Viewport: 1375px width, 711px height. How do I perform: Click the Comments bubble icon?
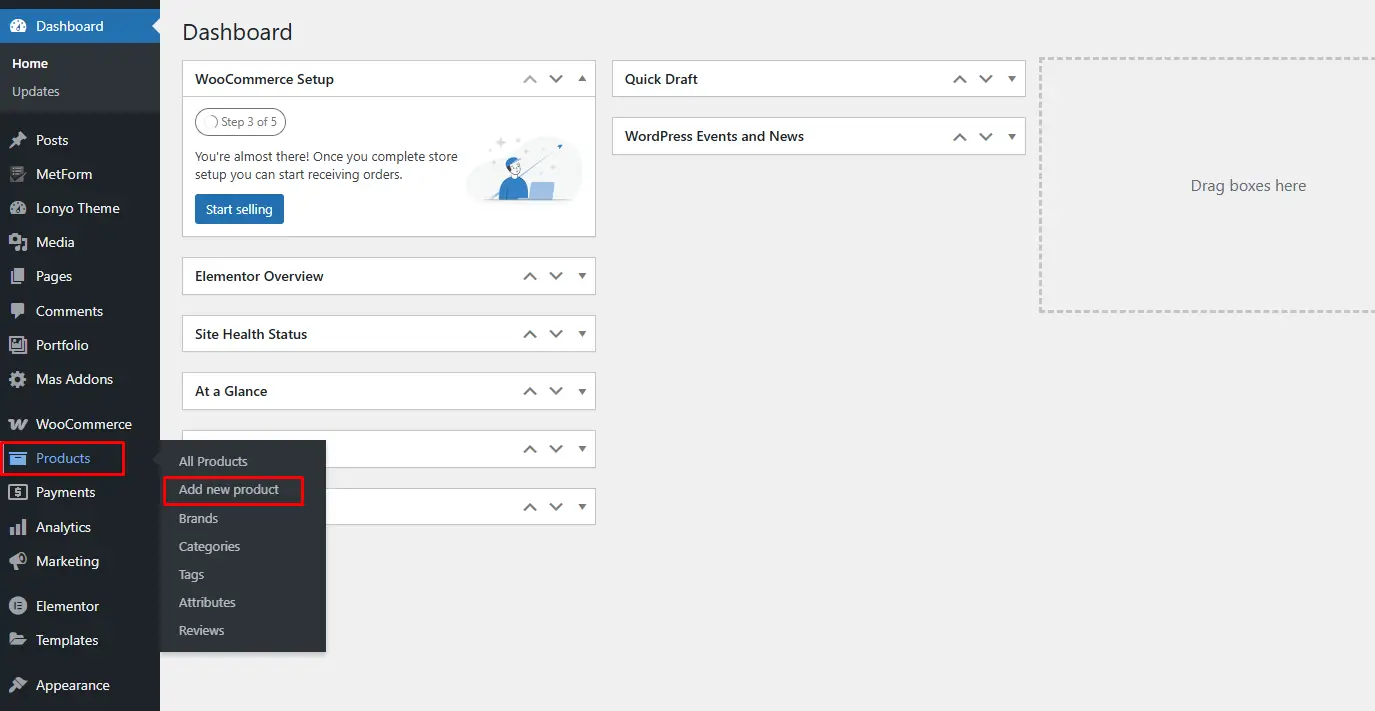18,311
